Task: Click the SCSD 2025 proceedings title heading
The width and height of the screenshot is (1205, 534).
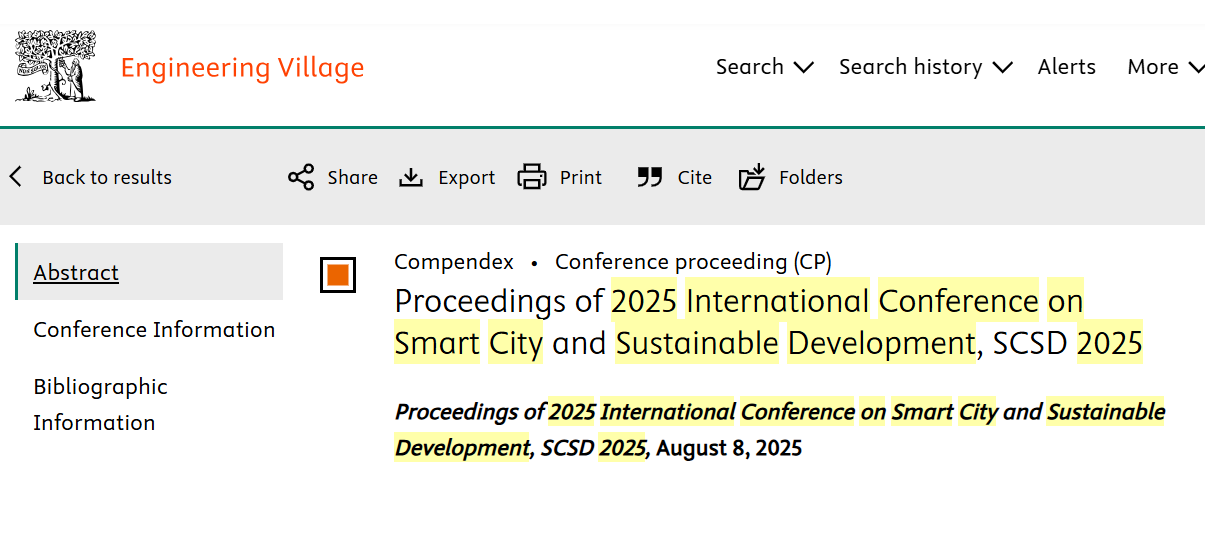Action: click(768, 321)
